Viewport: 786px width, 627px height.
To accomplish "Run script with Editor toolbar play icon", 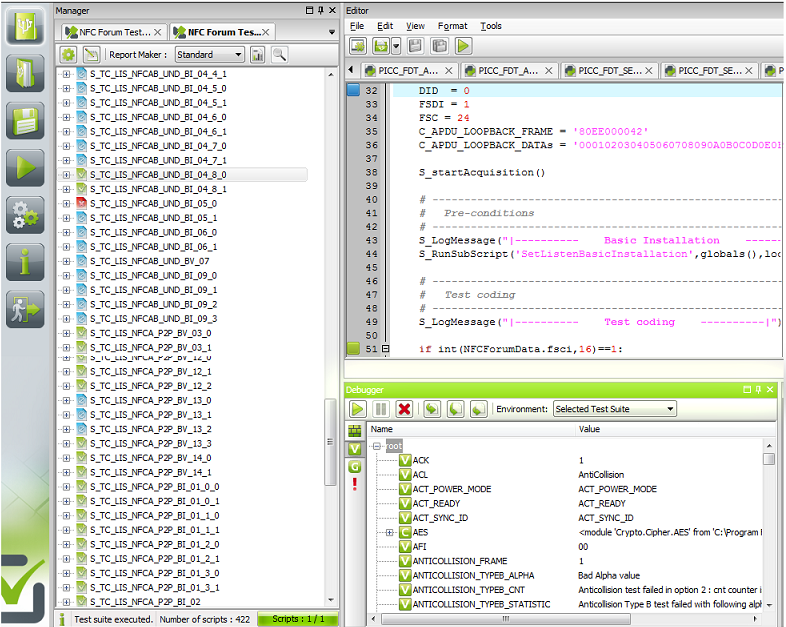I will (463, 46).
